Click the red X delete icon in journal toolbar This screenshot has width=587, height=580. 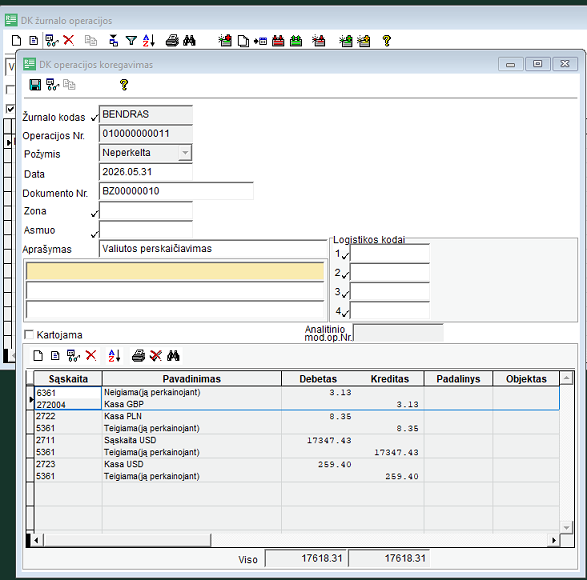(69, 40)
